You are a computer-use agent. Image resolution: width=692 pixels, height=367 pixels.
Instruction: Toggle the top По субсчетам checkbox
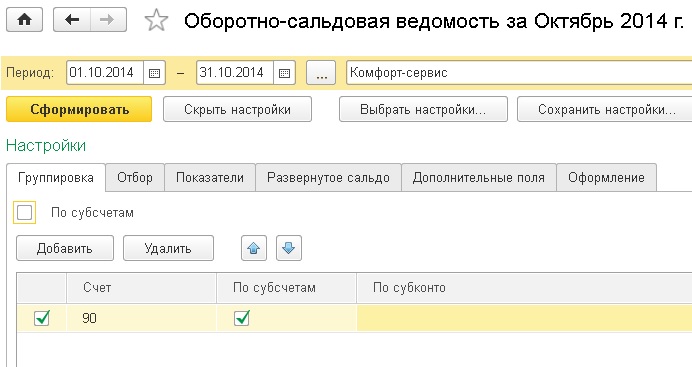pos(24,213)
